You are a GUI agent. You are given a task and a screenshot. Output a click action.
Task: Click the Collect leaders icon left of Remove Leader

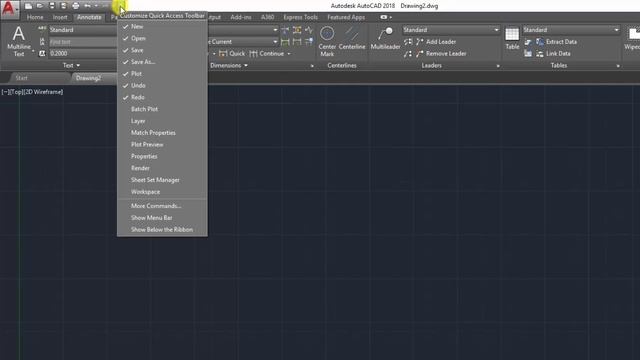408,53
